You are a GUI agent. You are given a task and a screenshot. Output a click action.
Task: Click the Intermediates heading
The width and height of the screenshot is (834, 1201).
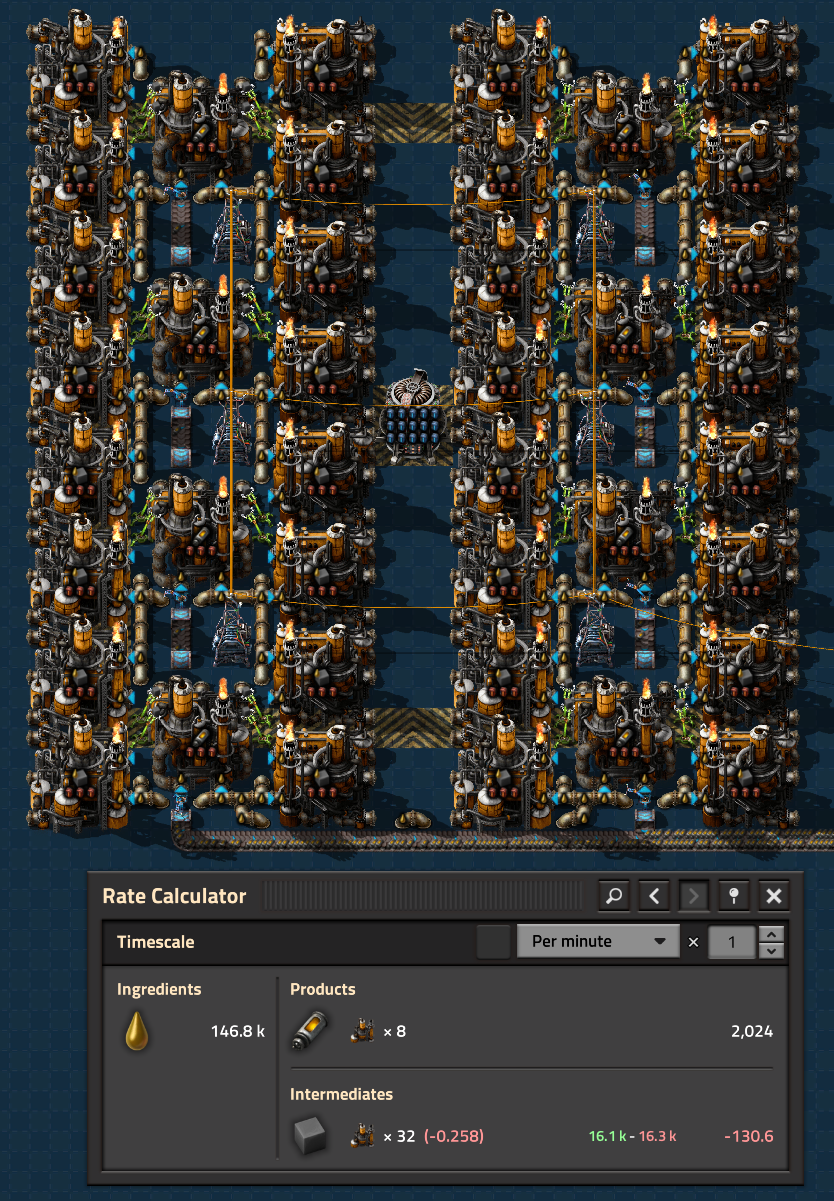[x=341, y=1094]
